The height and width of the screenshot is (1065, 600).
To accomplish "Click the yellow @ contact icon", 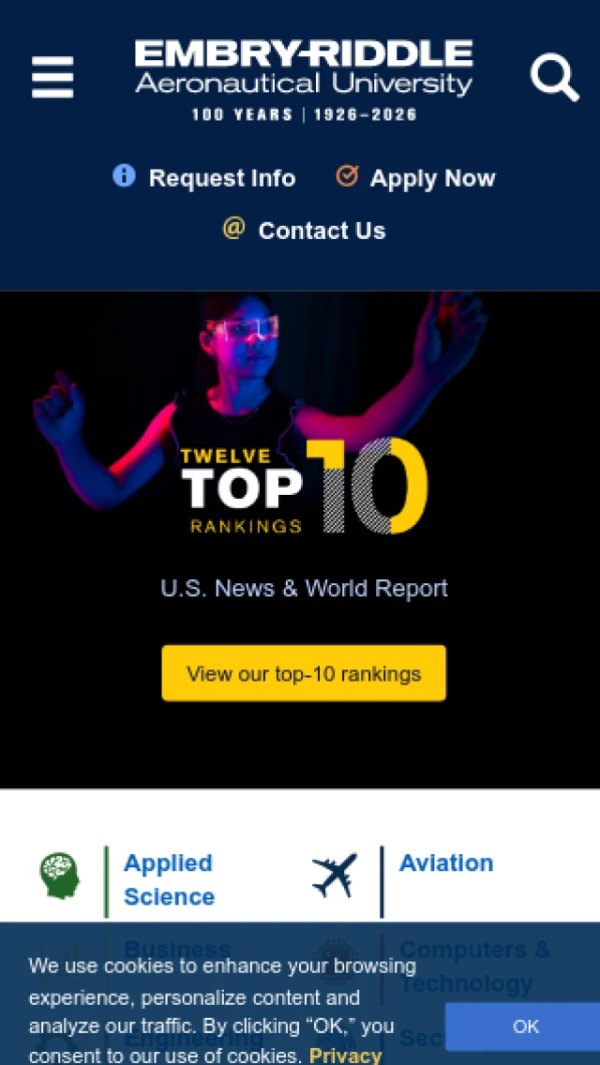I will (x=234, y=228).
